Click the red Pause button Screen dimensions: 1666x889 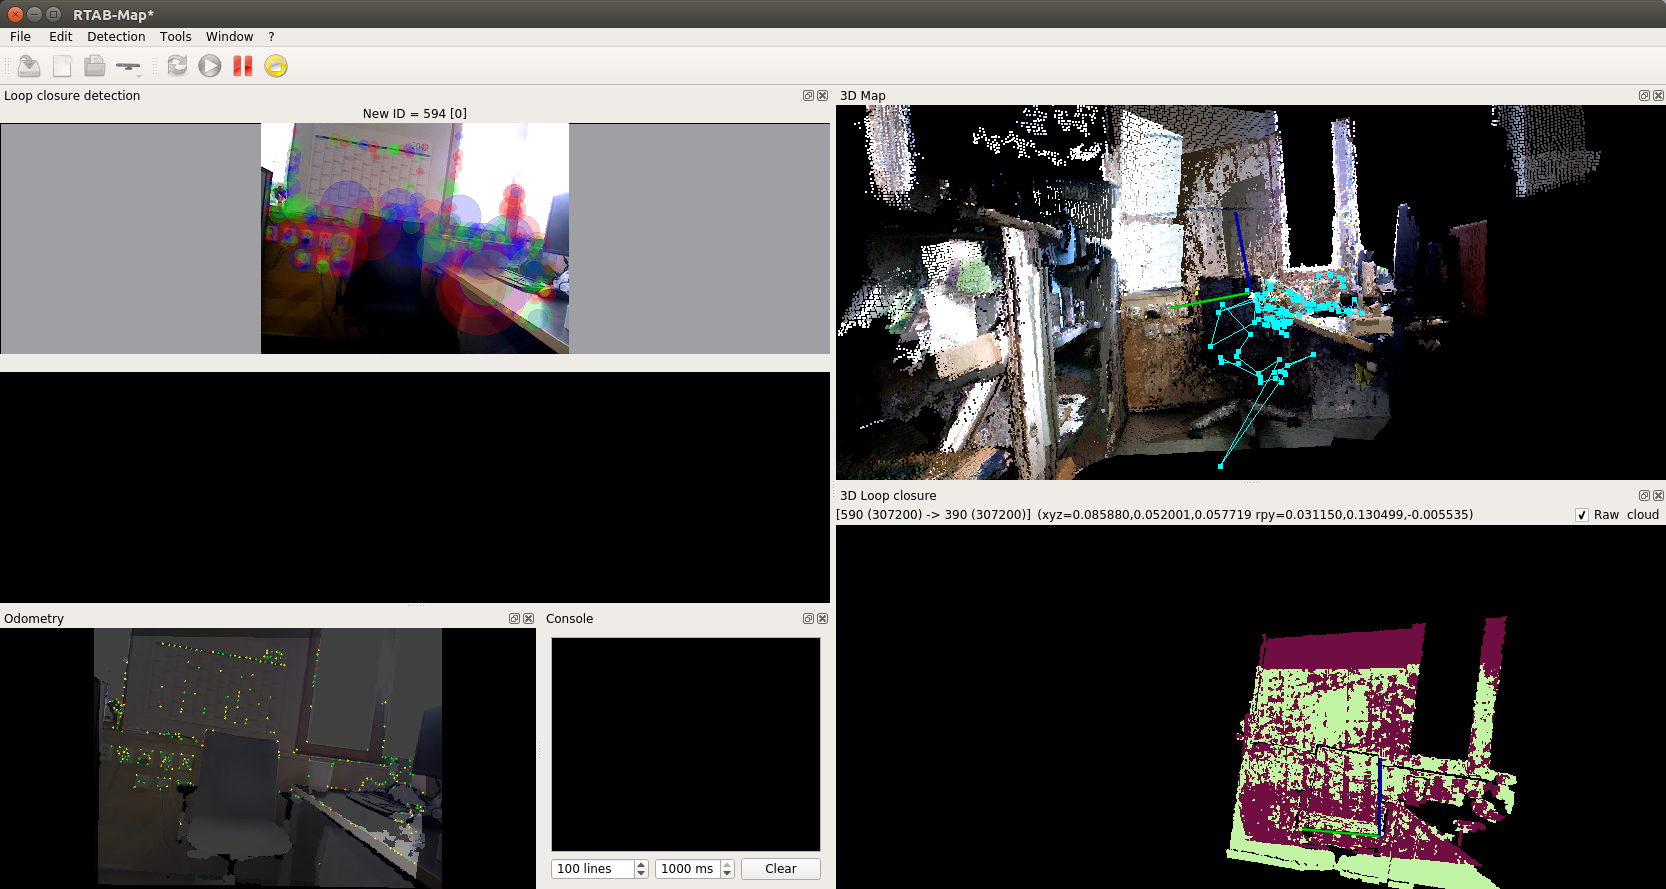[x=243, y=66]
